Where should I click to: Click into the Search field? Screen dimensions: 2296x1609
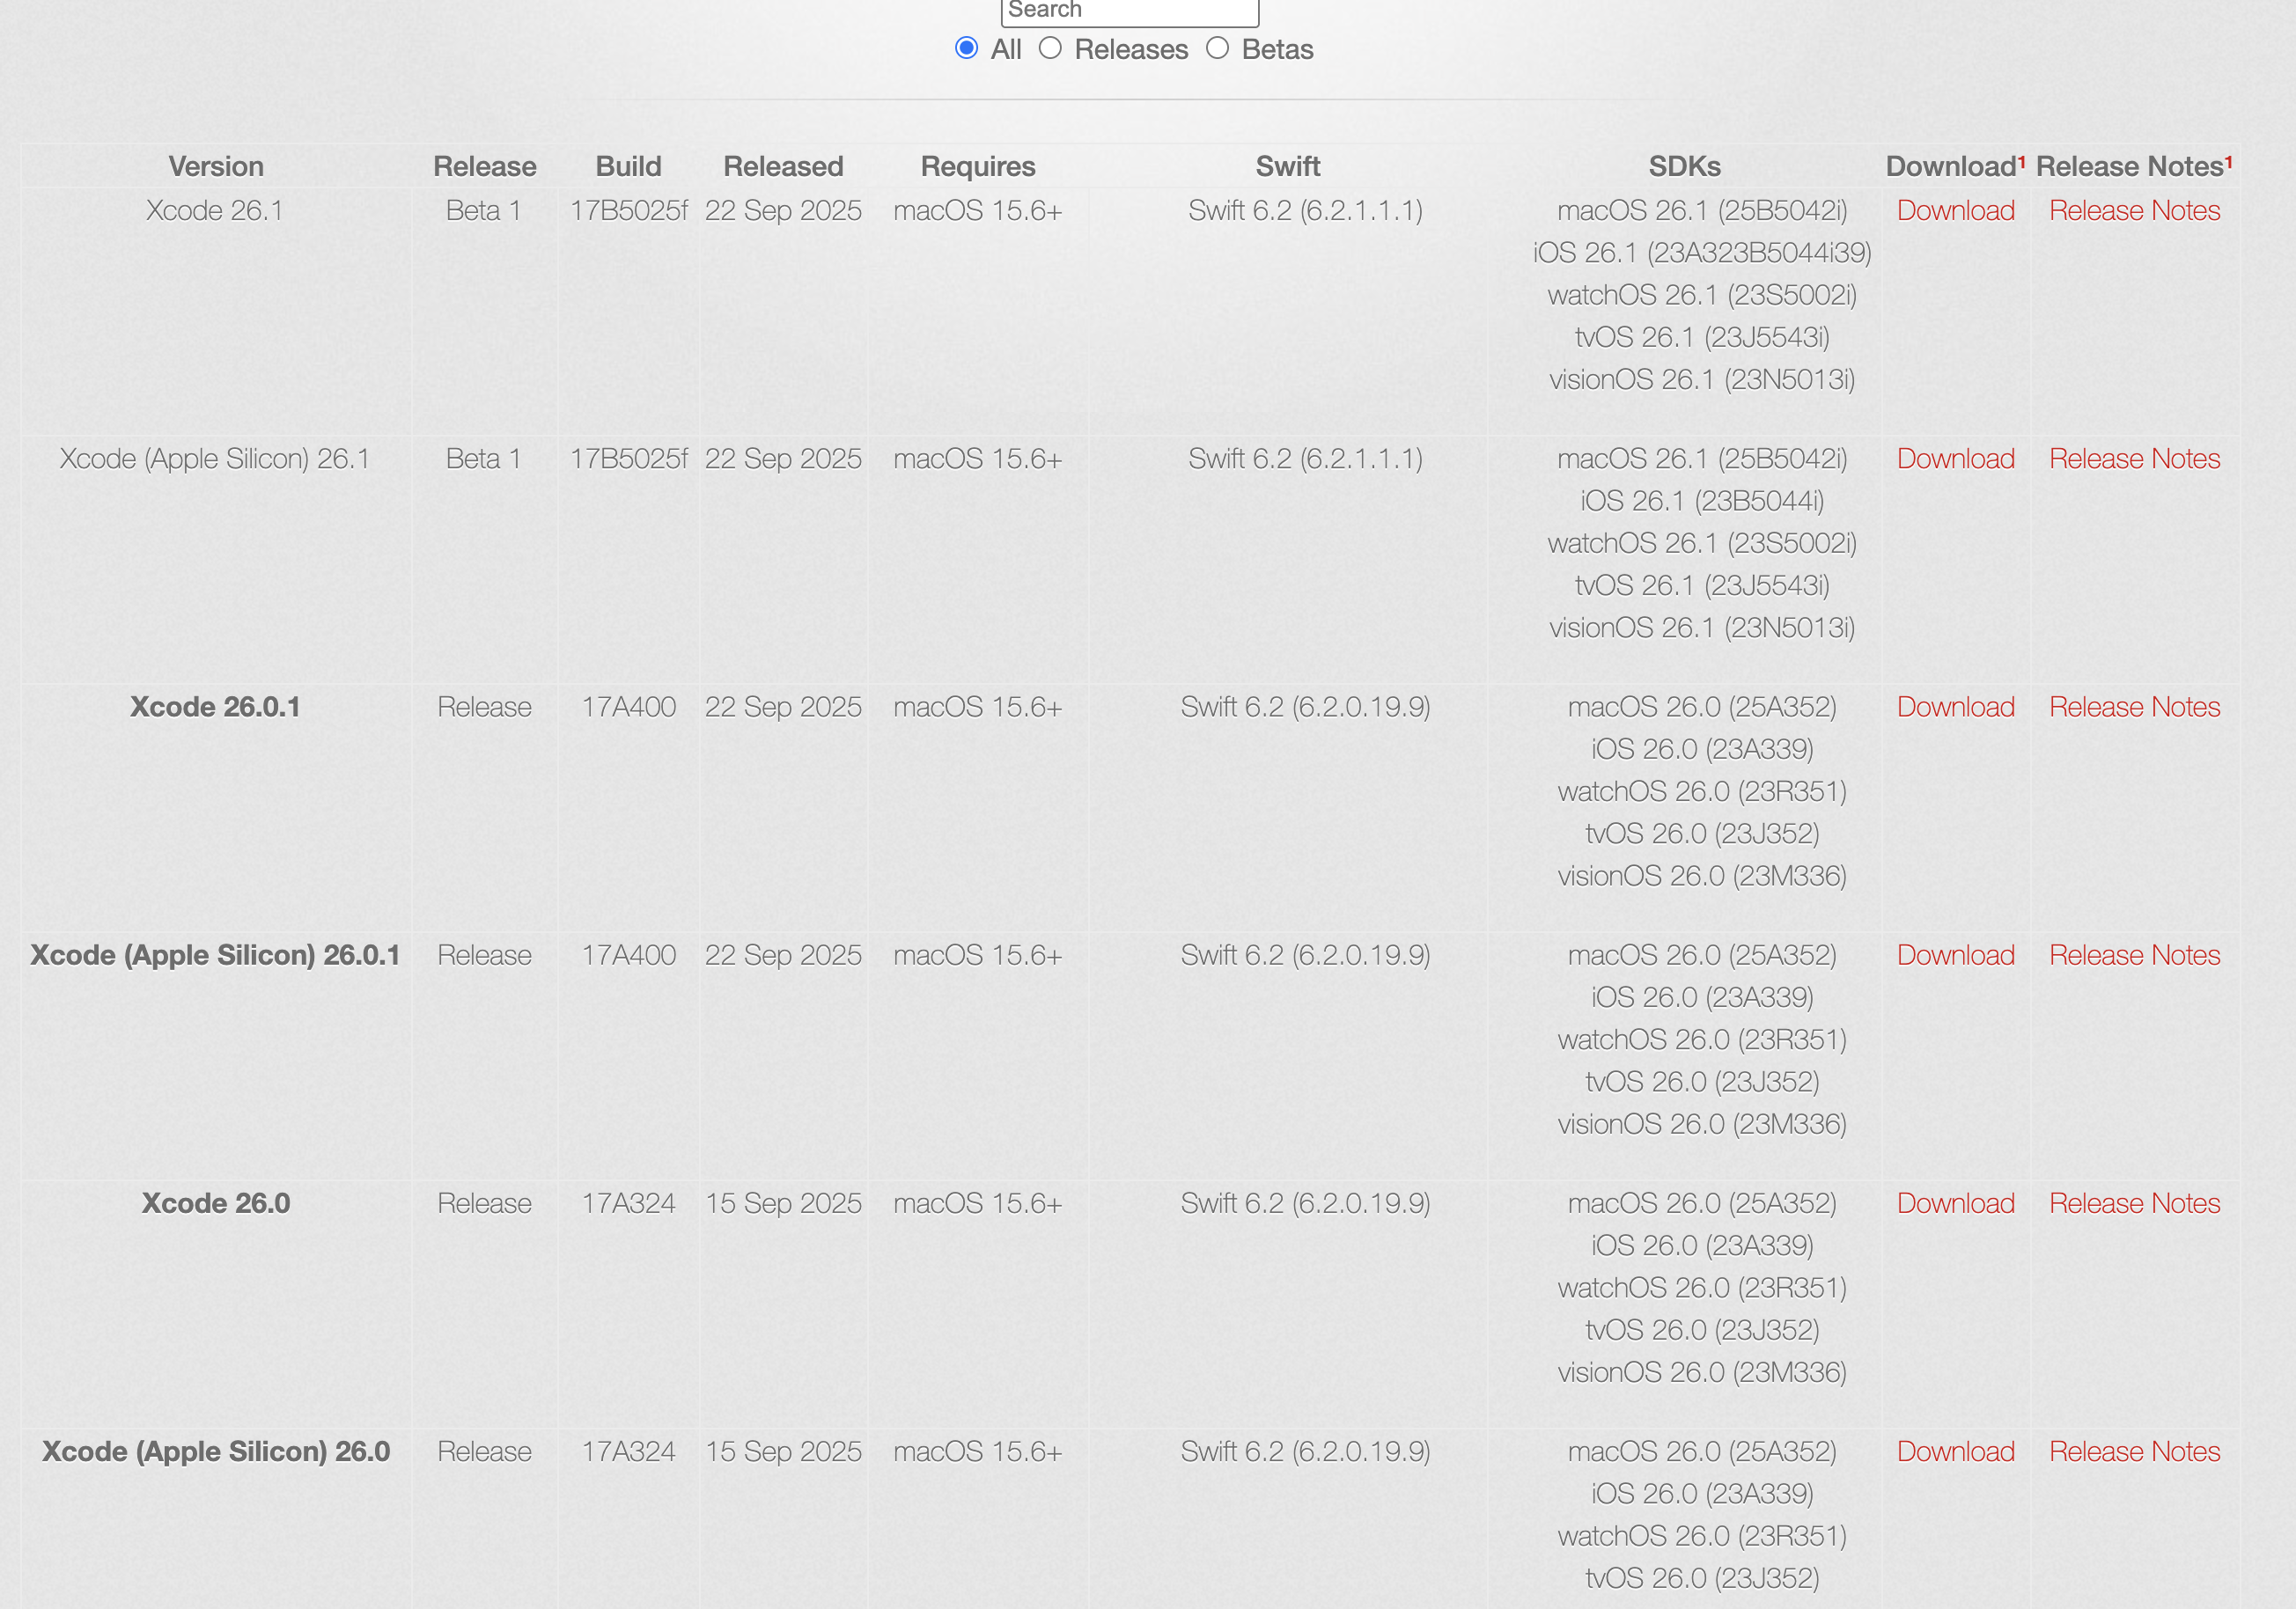pyautogui.click(x=1129, y=11)
